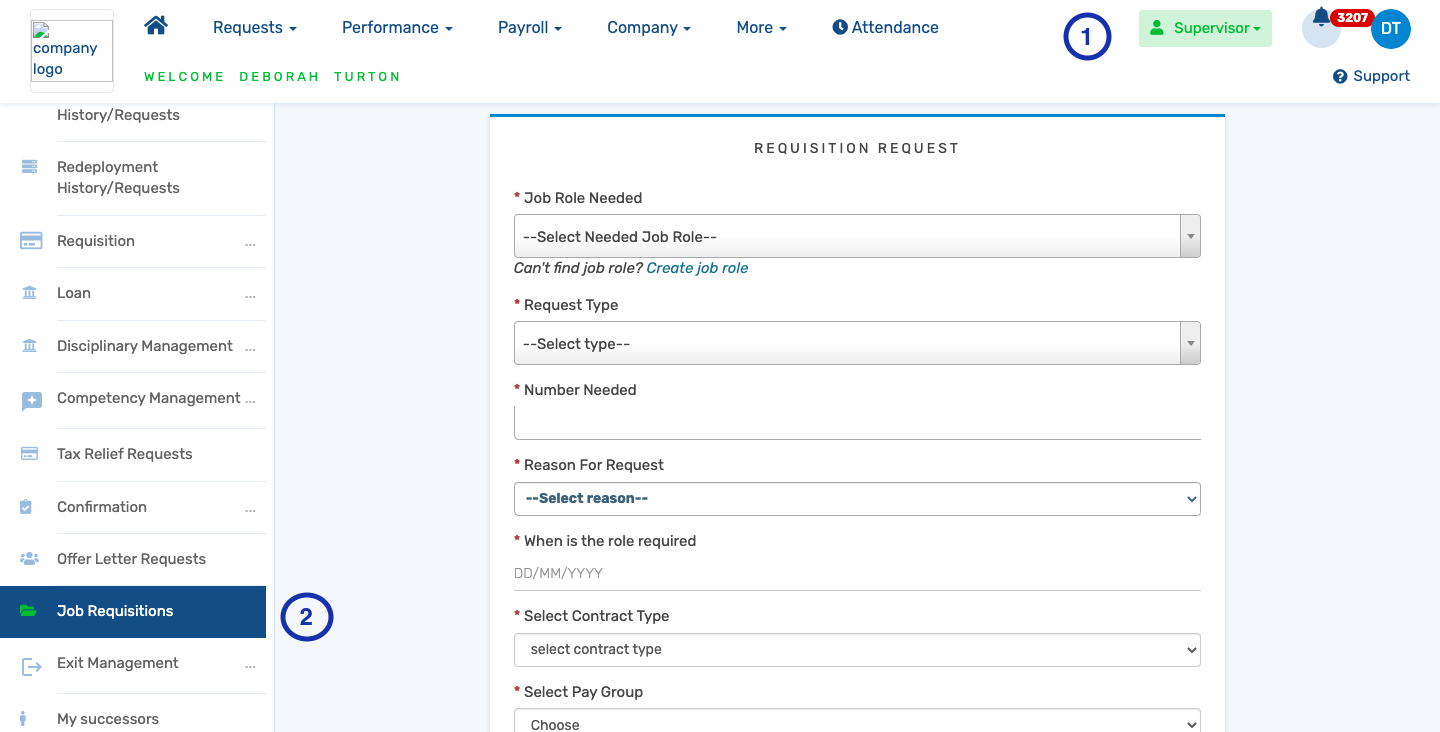Open Offer Letter Requests via its sidebar icon
This screenshot has height=732, width=1440.
coord(30,558)
